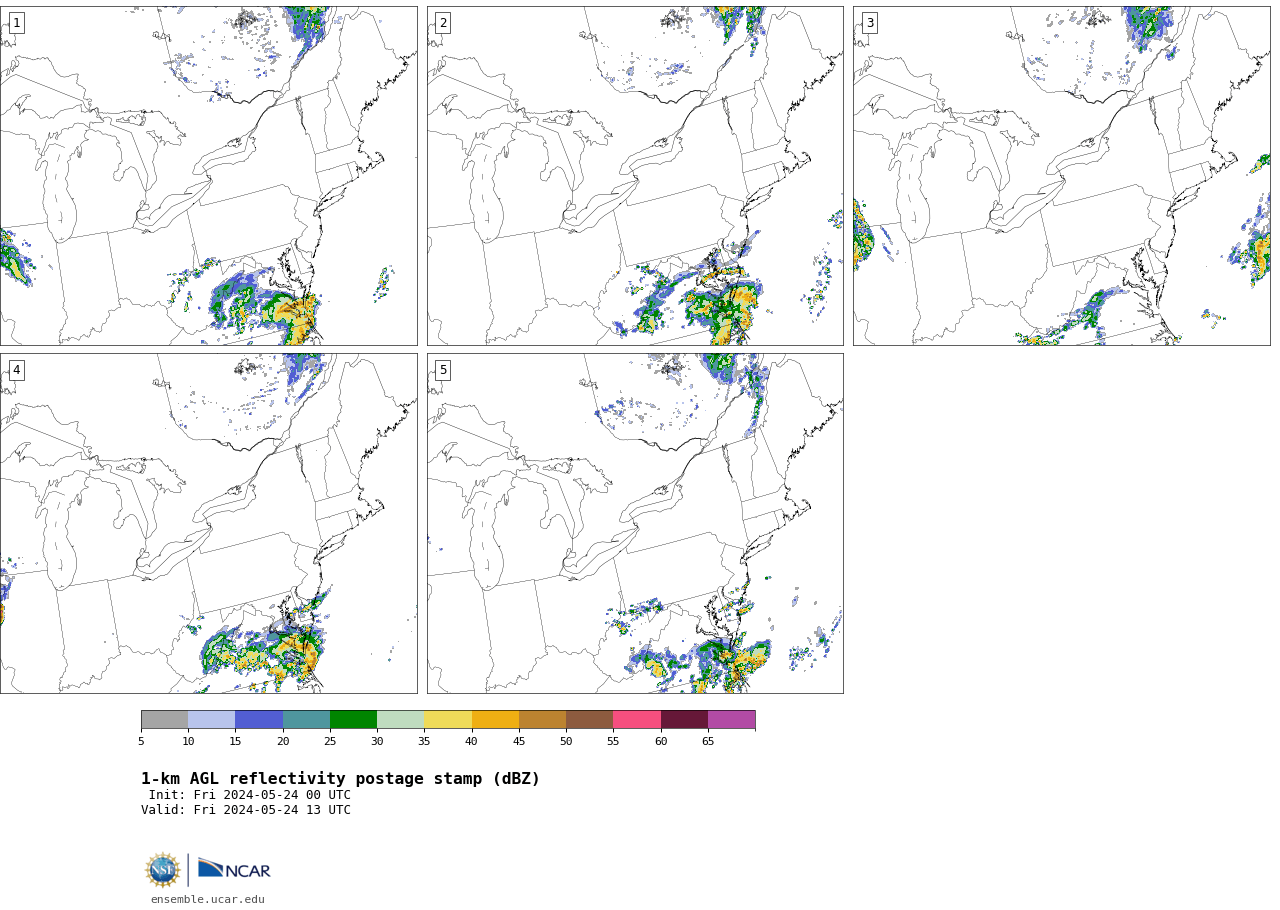Click the colorbar tick label '5'

click(141, 742)
